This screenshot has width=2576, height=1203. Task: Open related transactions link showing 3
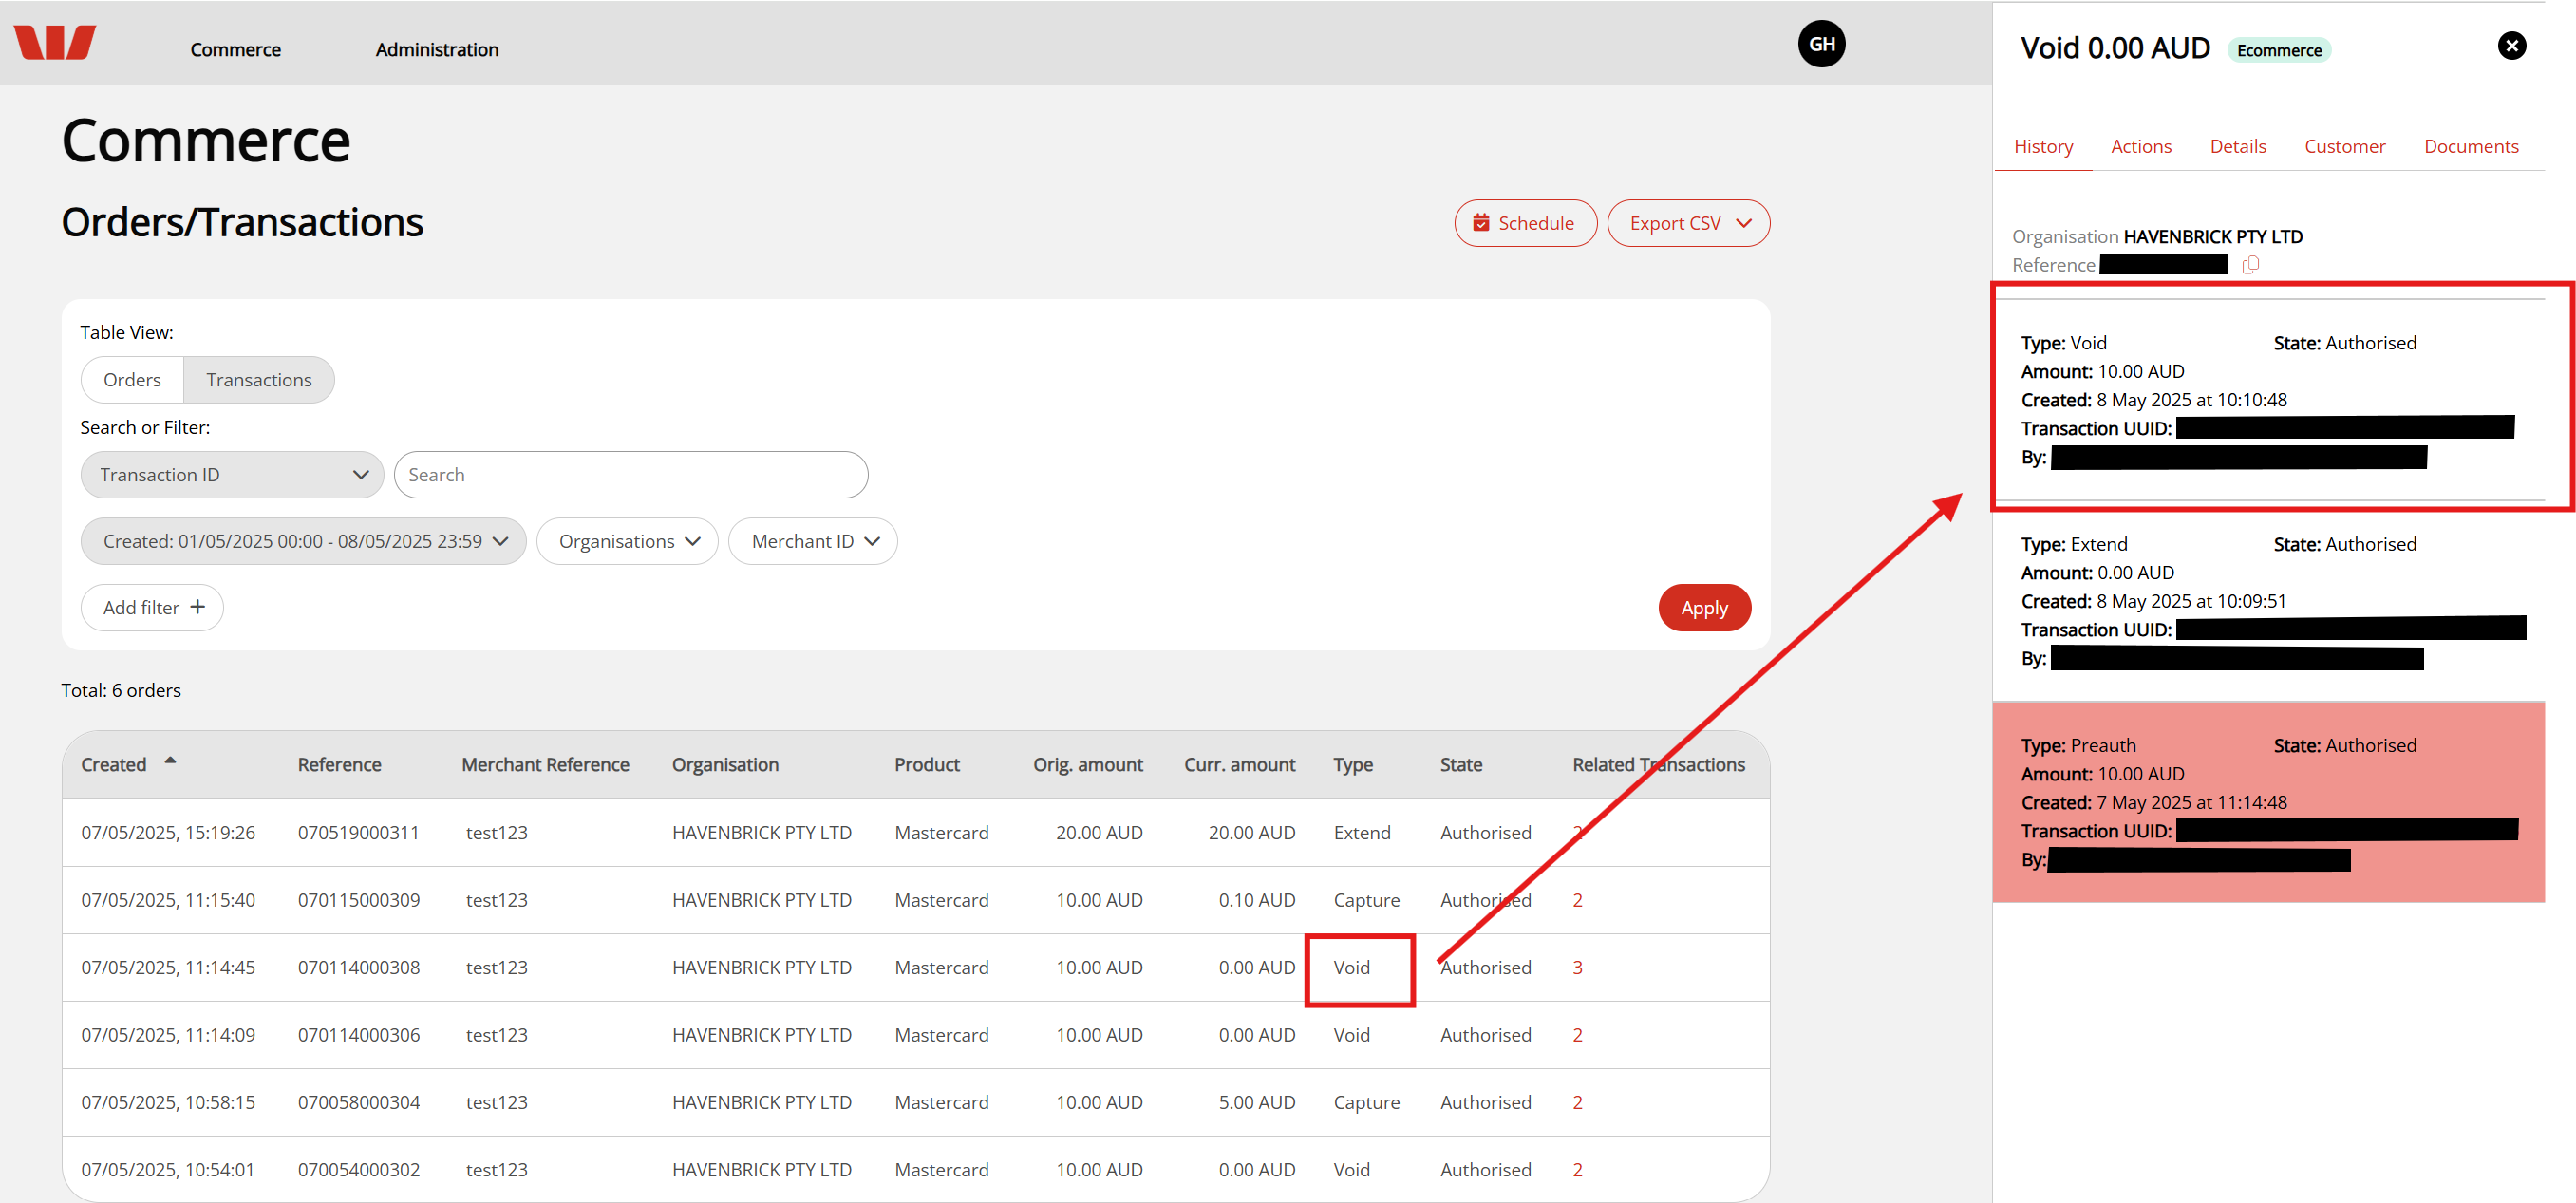click(1577, 967)
